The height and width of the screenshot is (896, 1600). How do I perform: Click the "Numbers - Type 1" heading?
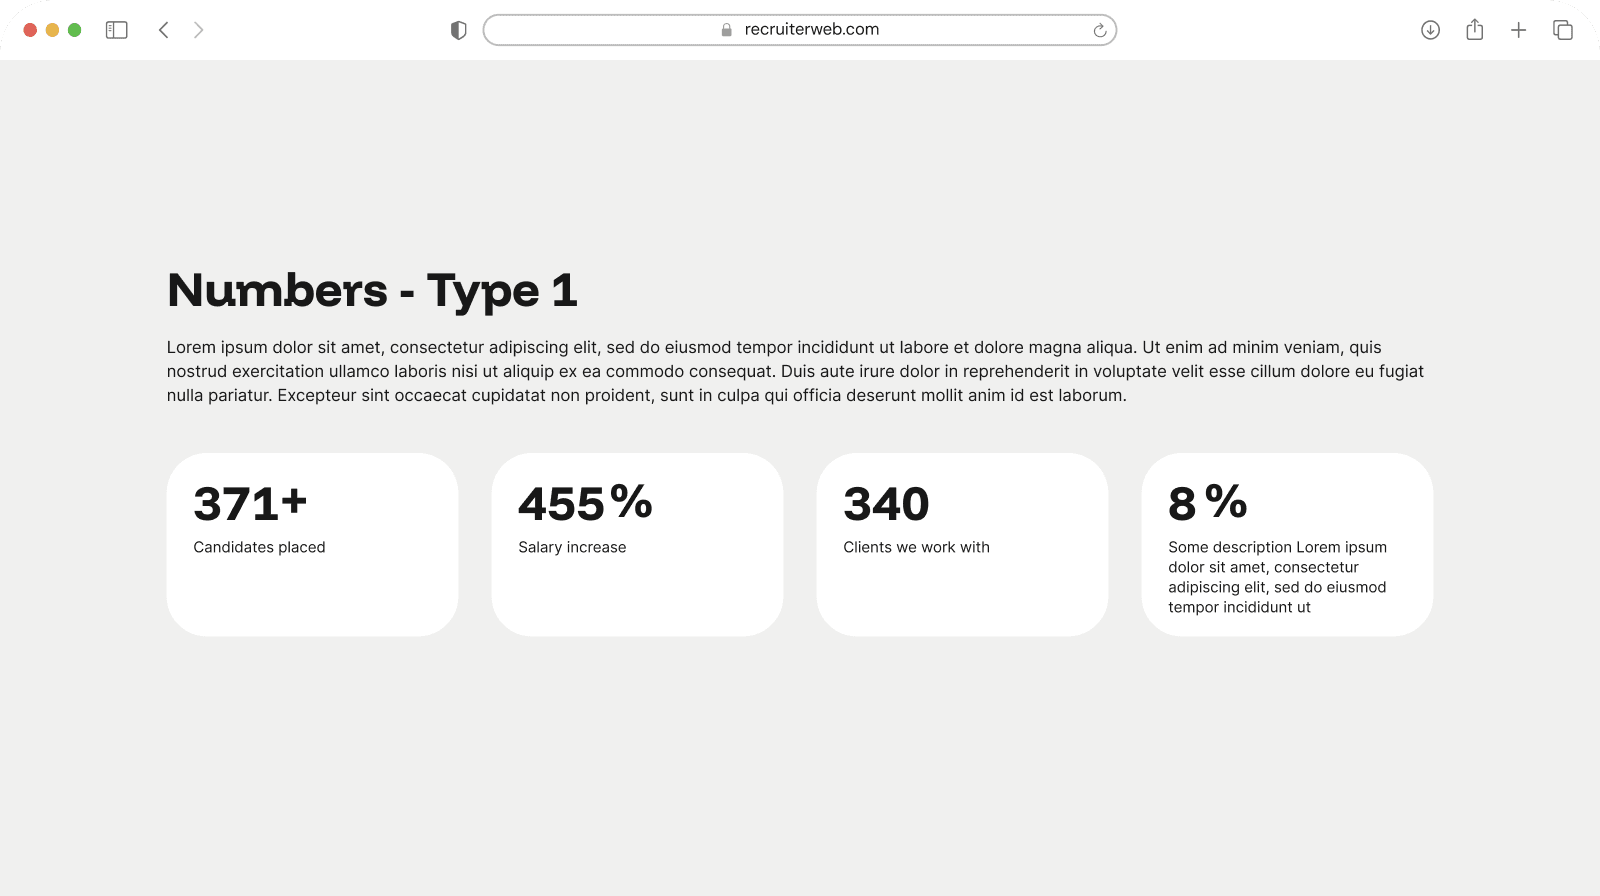[x=372, y=291]
